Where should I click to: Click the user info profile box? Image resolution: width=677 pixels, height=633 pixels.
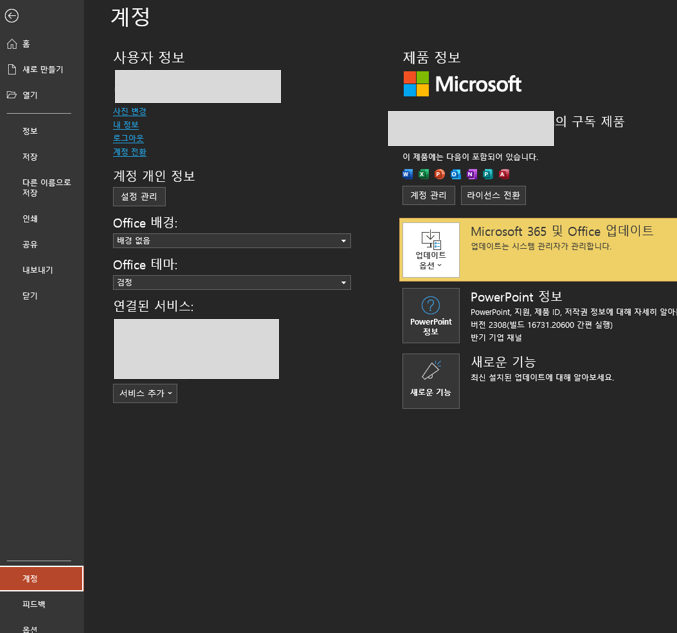click(x=198, y=86)
